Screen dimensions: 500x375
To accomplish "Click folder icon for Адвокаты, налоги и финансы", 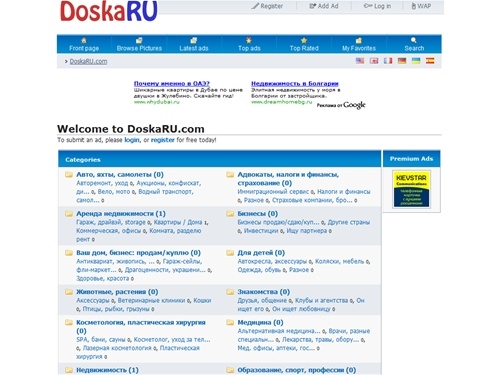I will click(230, 175).
